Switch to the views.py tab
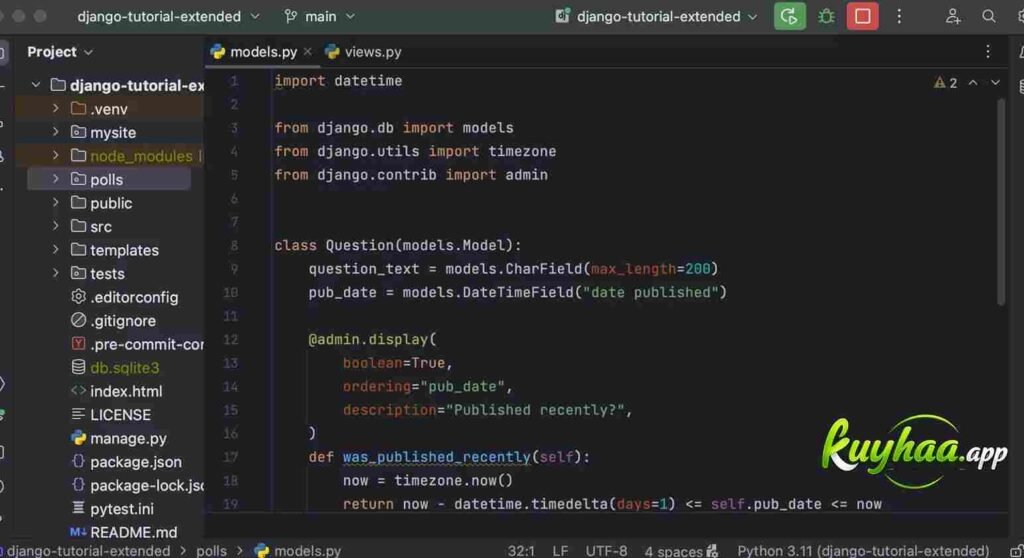 364,52
